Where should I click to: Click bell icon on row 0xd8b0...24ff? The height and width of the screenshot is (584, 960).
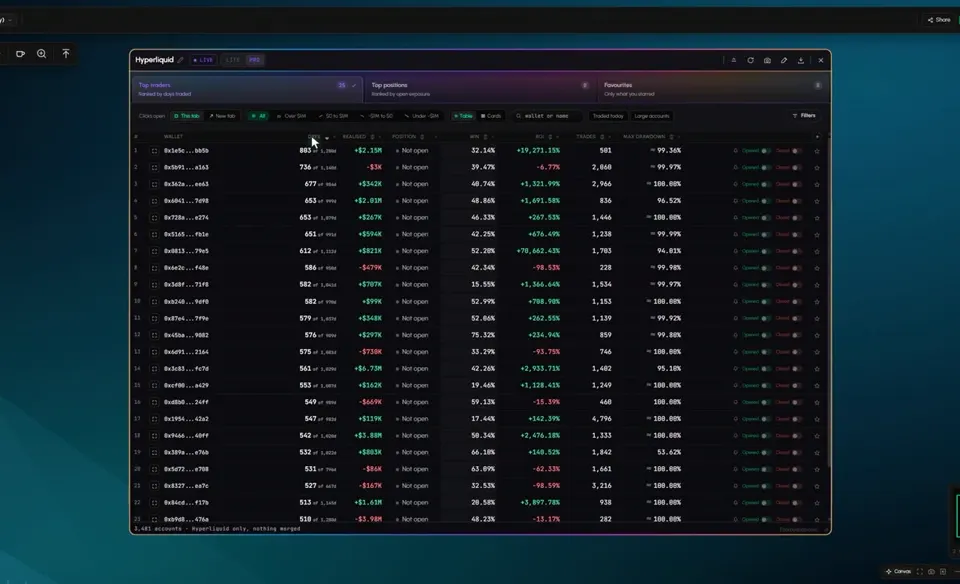click(x=735, y=402)
